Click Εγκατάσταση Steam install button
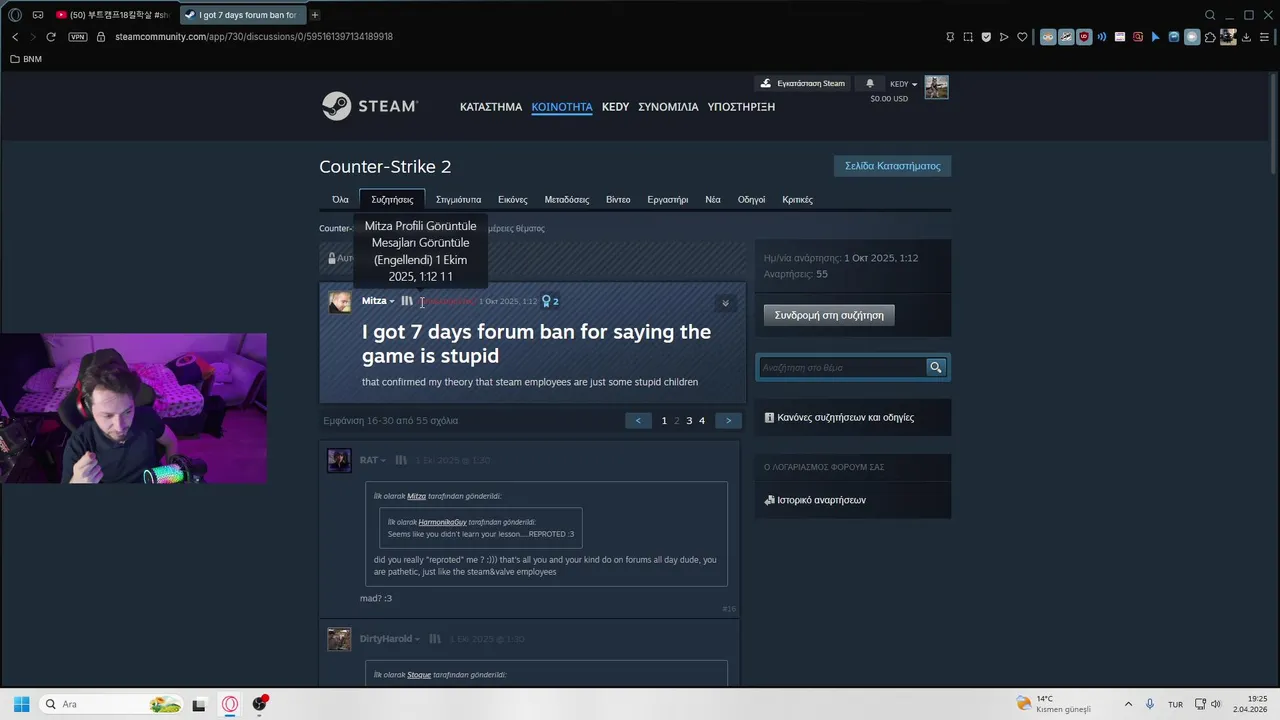Image resolution: width=1280 pixels, height=720 pixels. (x=803, y=83)
